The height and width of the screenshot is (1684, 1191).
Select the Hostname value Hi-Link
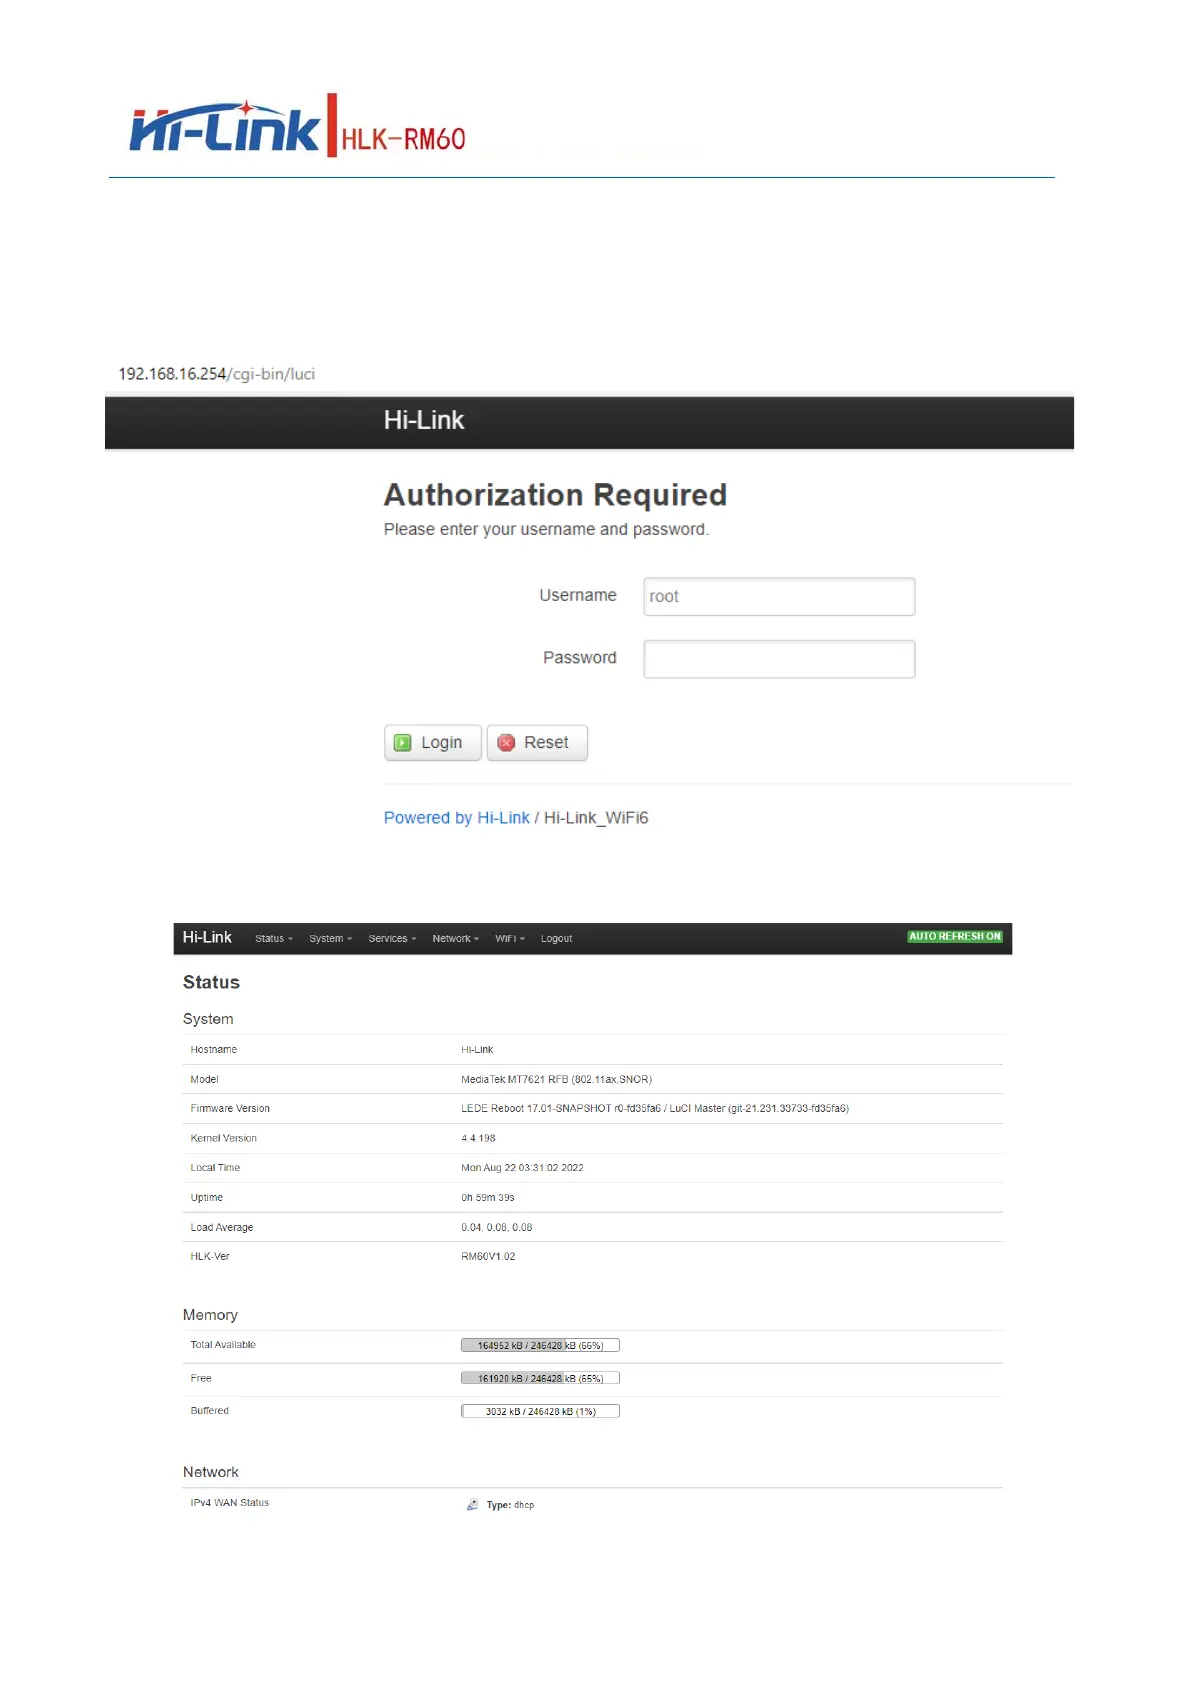pos(477,1050)
